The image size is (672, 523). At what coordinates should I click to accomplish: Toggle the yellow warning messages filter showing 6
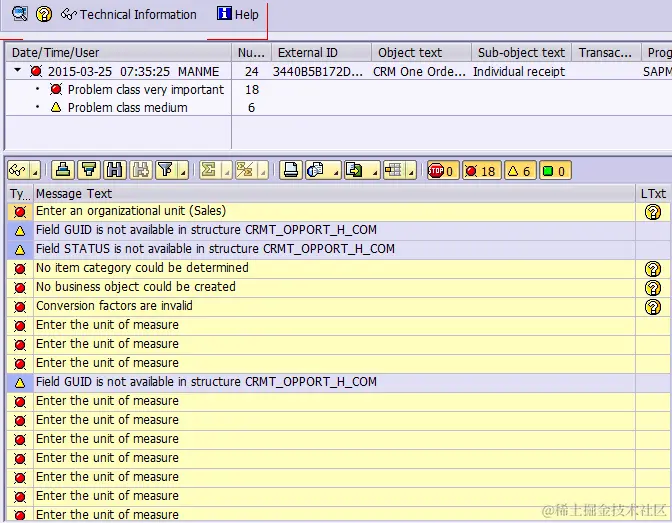(520, 171)
